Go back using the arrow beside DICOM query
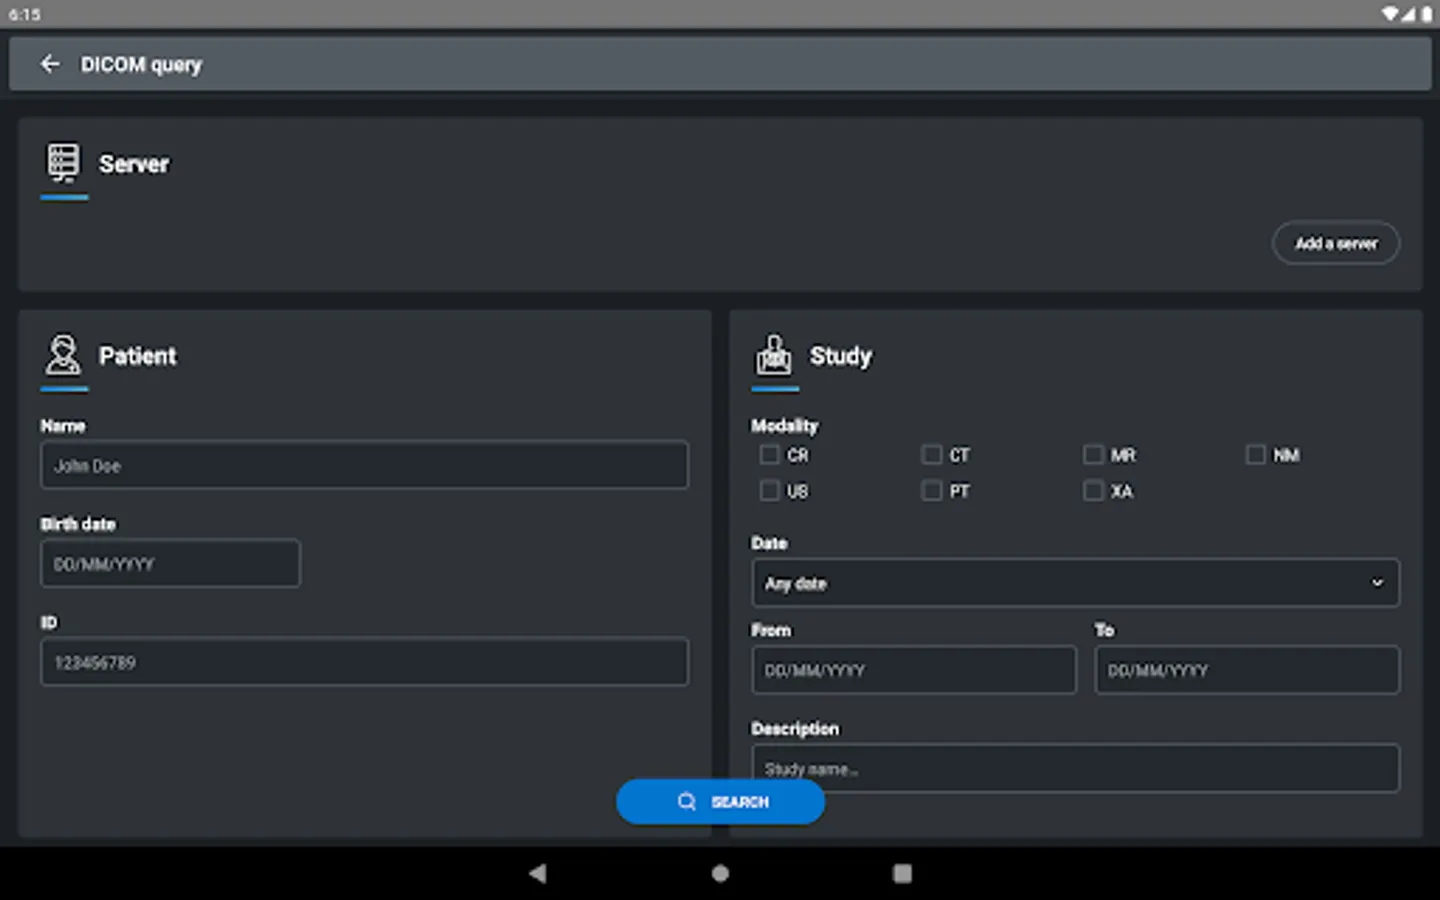 point(50,64)
